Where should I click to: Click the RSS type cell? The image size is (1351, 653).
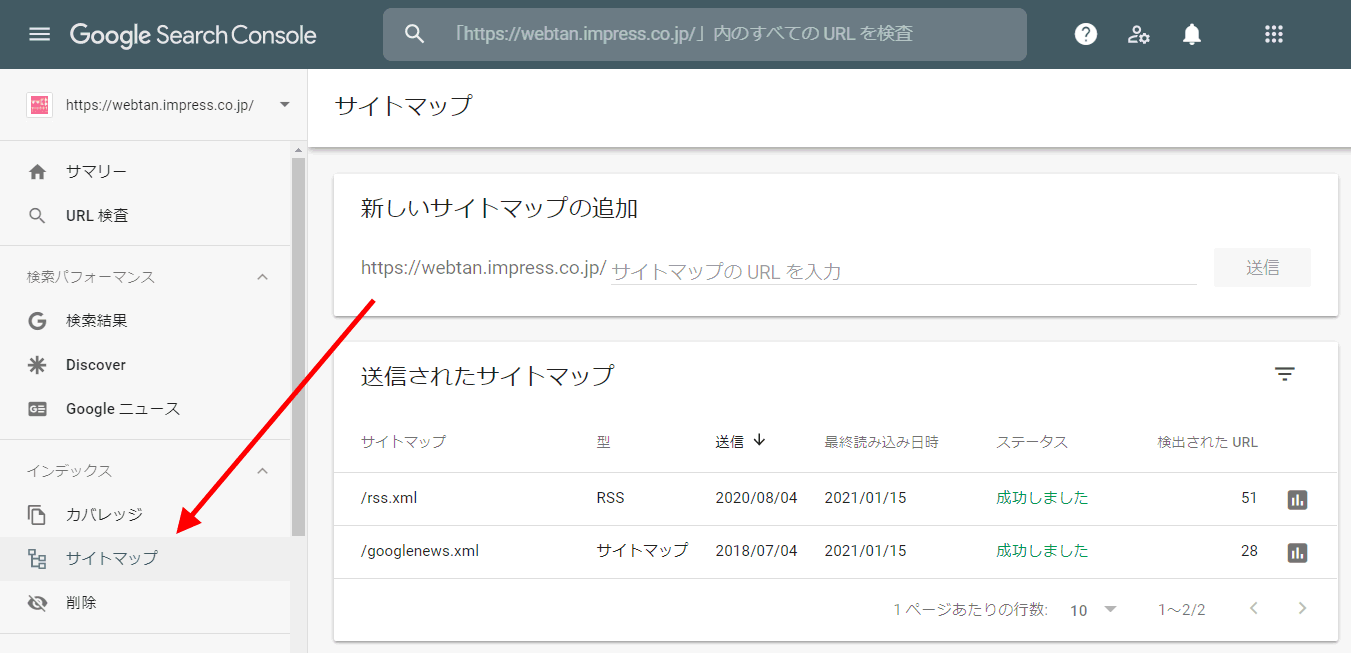pyautogui.click(x=610, y=498)
